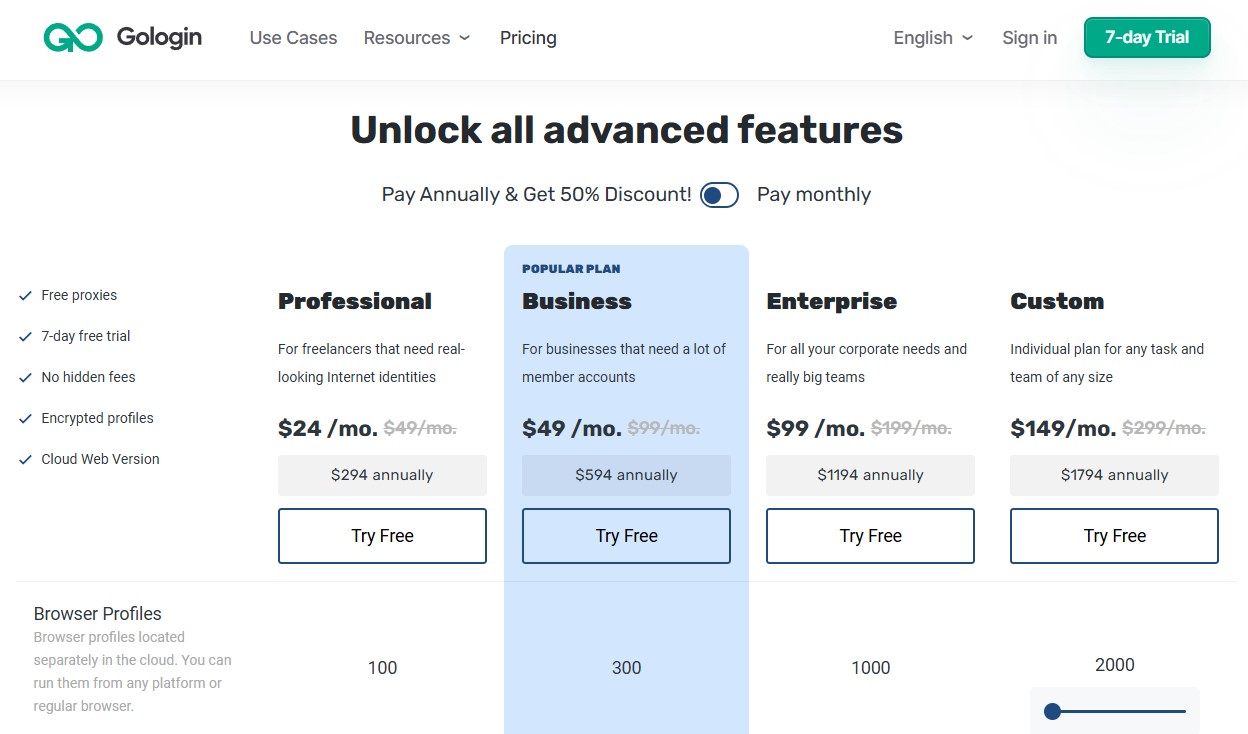
Task: Click the checkmark beside Encrypted profiles
Action: coord(25,418)
